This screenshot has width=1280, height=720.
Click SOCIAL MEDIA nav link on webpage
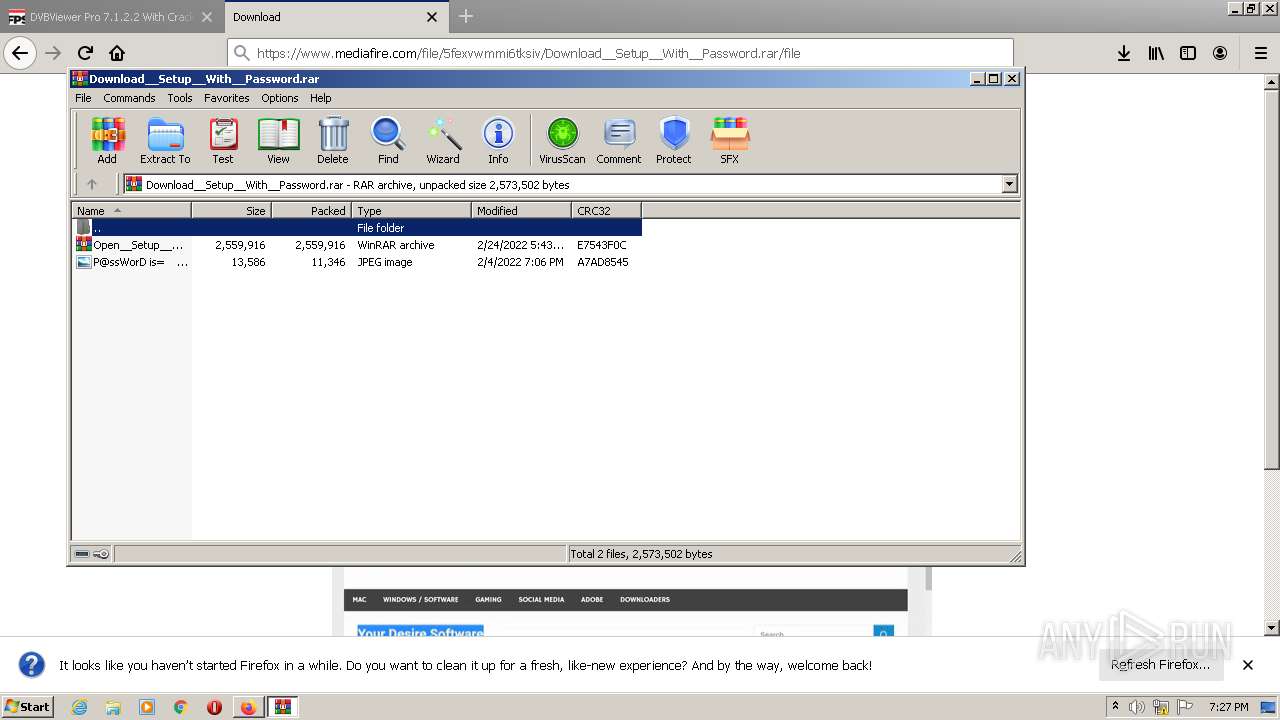coord(541,600)
